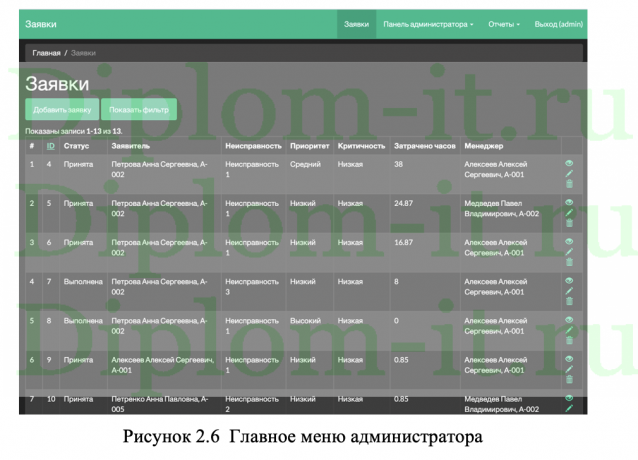Click the Заявки brand logo link
The width and height of the screenshot is (638, 460).
tap(41, 24)
